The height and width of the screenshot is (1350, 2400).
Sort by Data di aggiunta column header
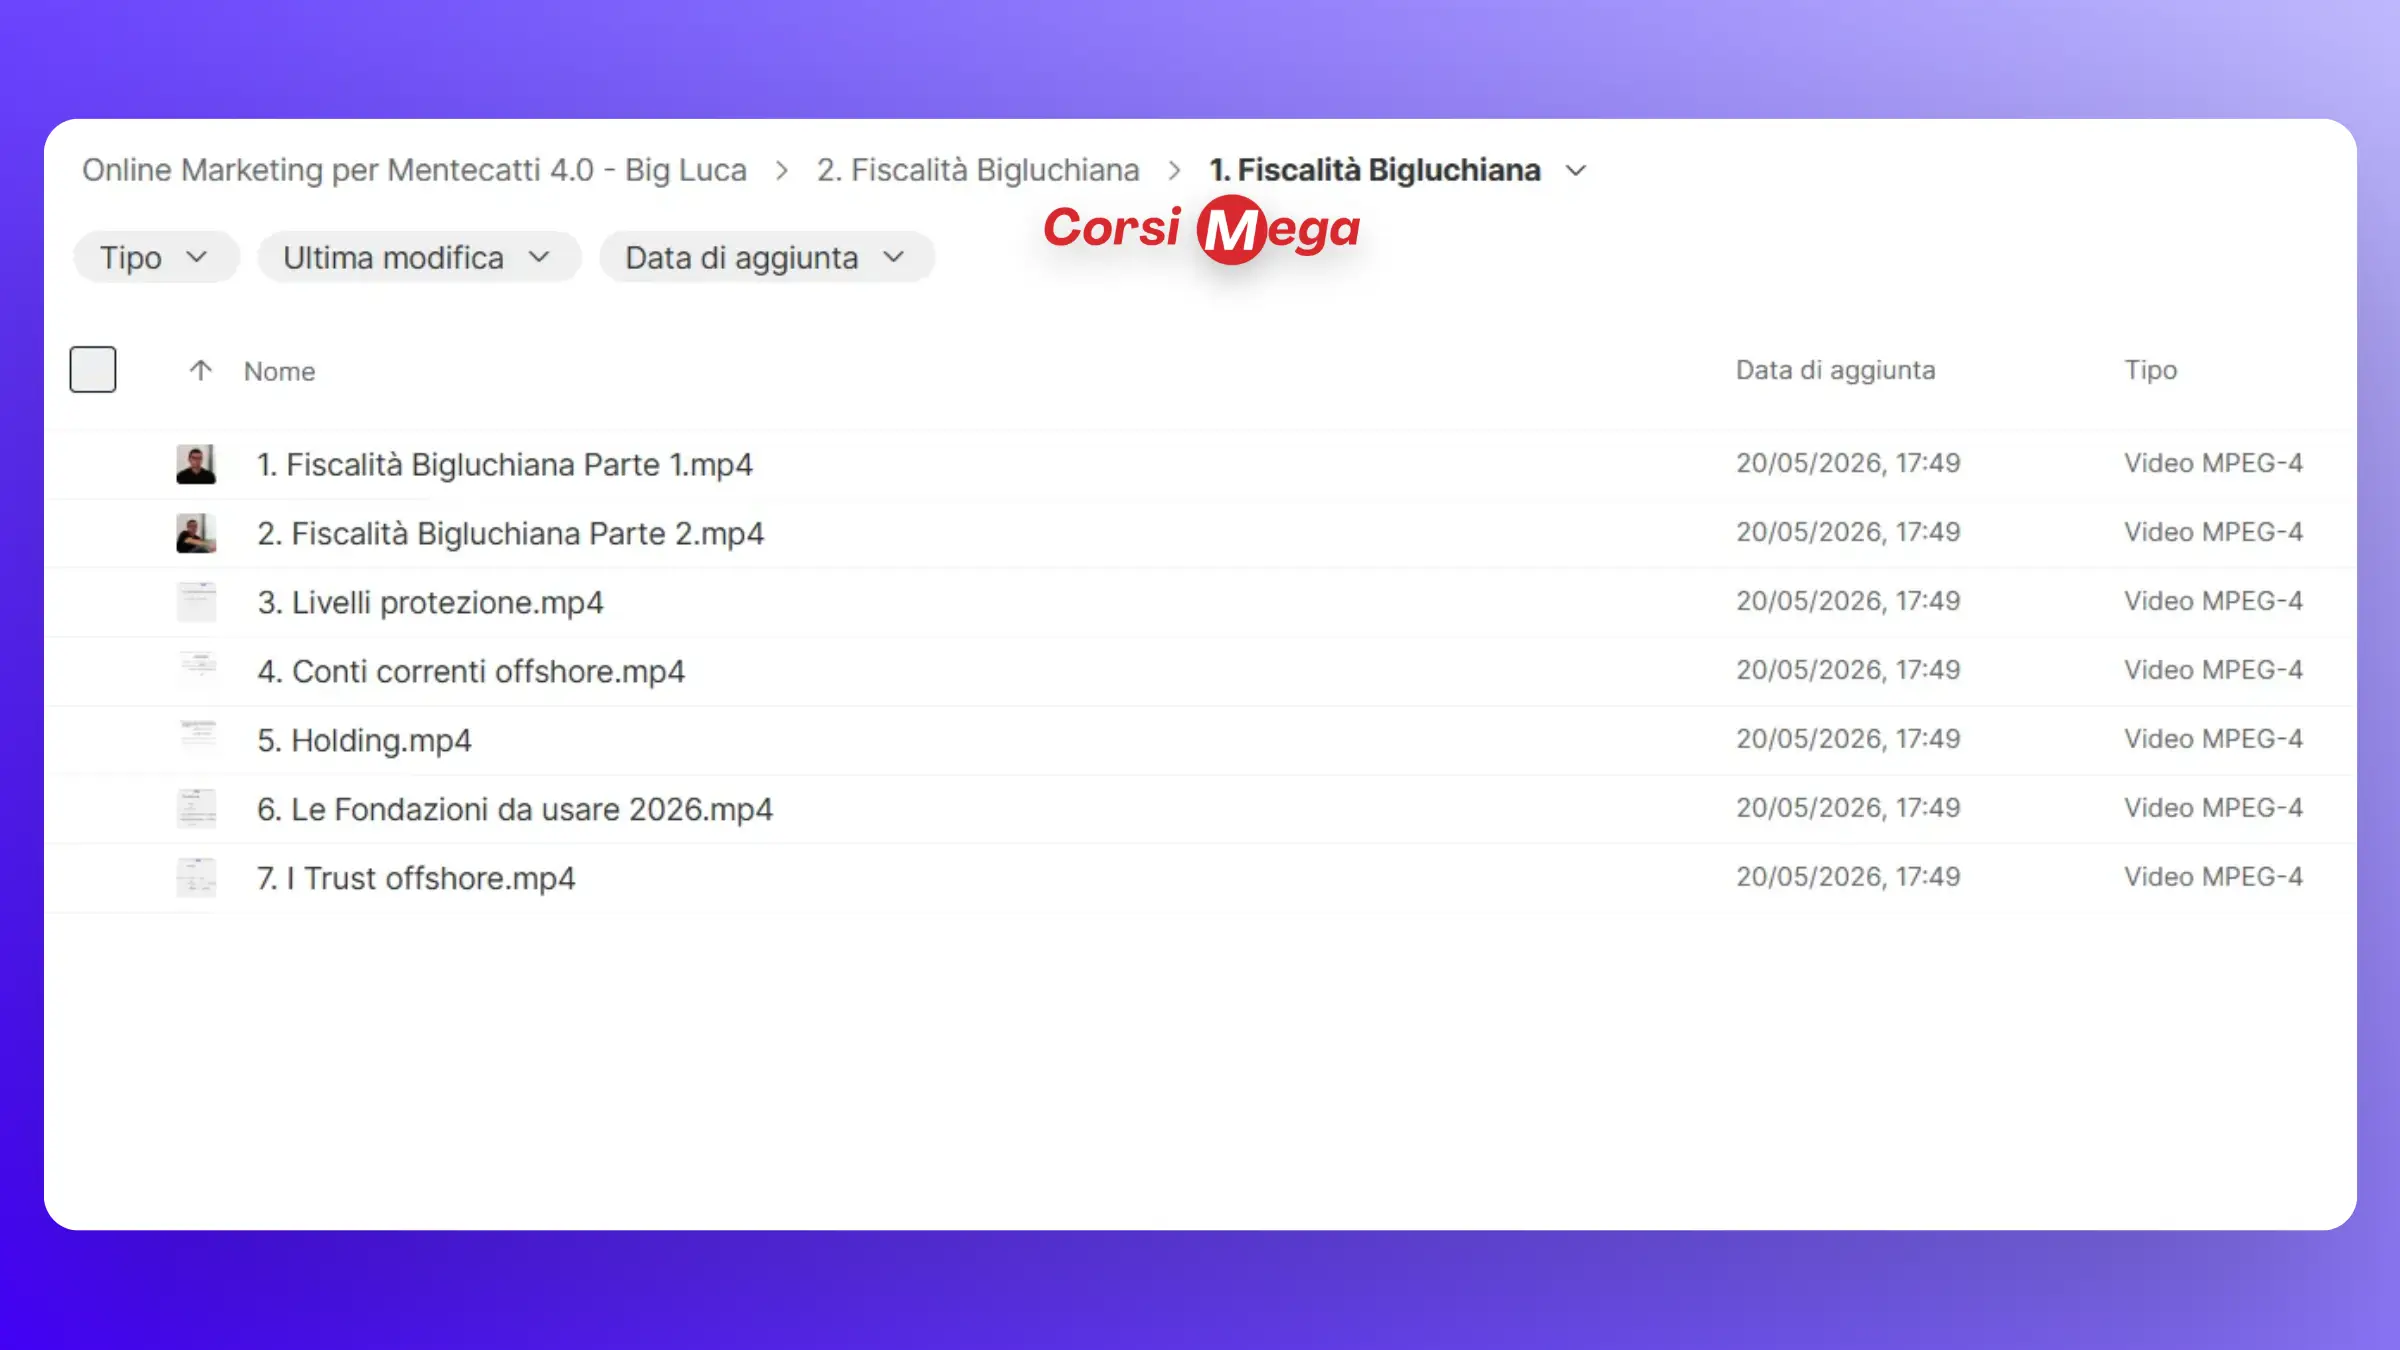click(x=1835, y=370)
